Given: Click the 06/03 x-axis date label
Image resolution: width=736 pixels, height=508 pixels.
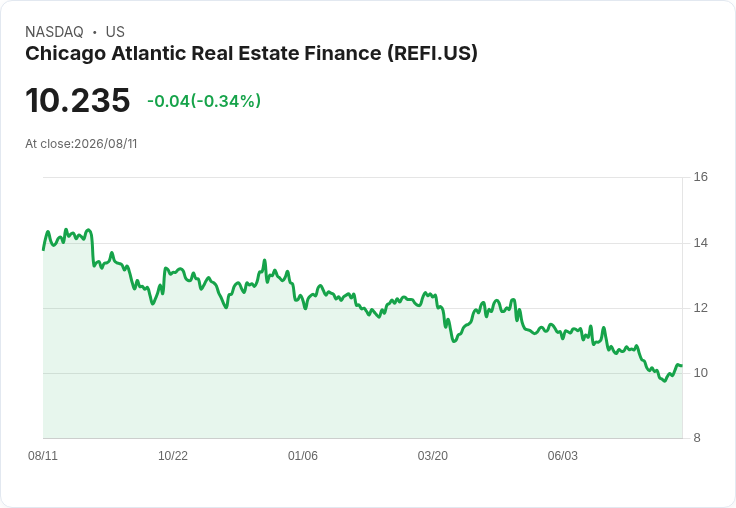Looking at the screenshot, I should coord(562,456).
